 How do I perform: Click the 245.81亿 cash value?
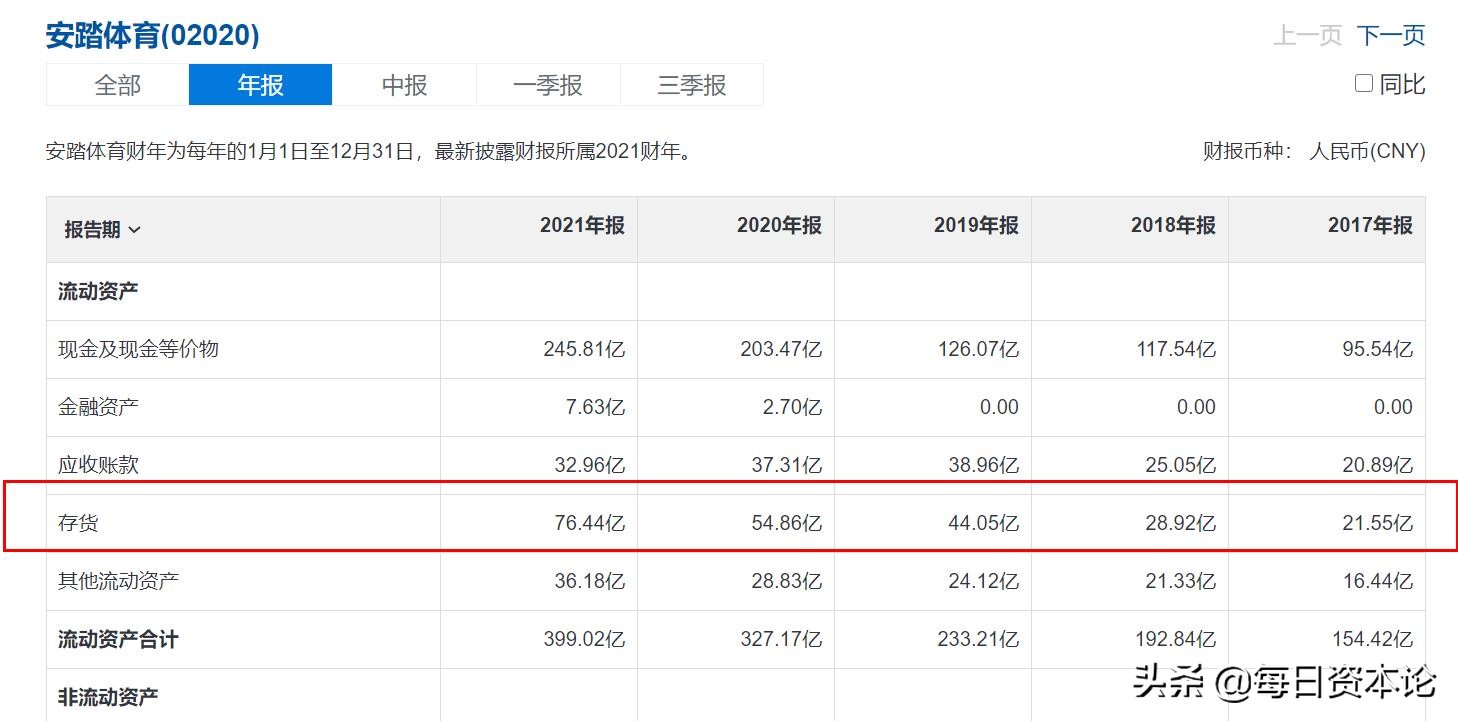click(x=584, y=349)
